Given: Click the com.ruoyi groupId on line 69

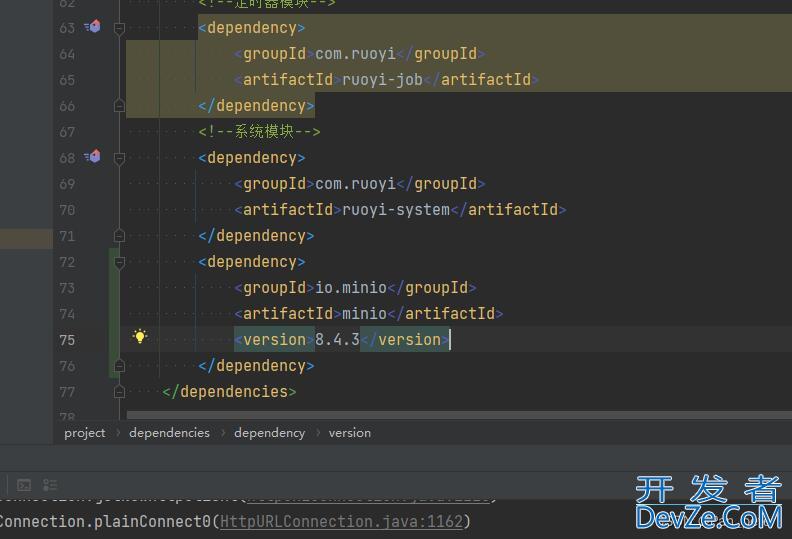Looking at the screenshot, I should [356, 183].
